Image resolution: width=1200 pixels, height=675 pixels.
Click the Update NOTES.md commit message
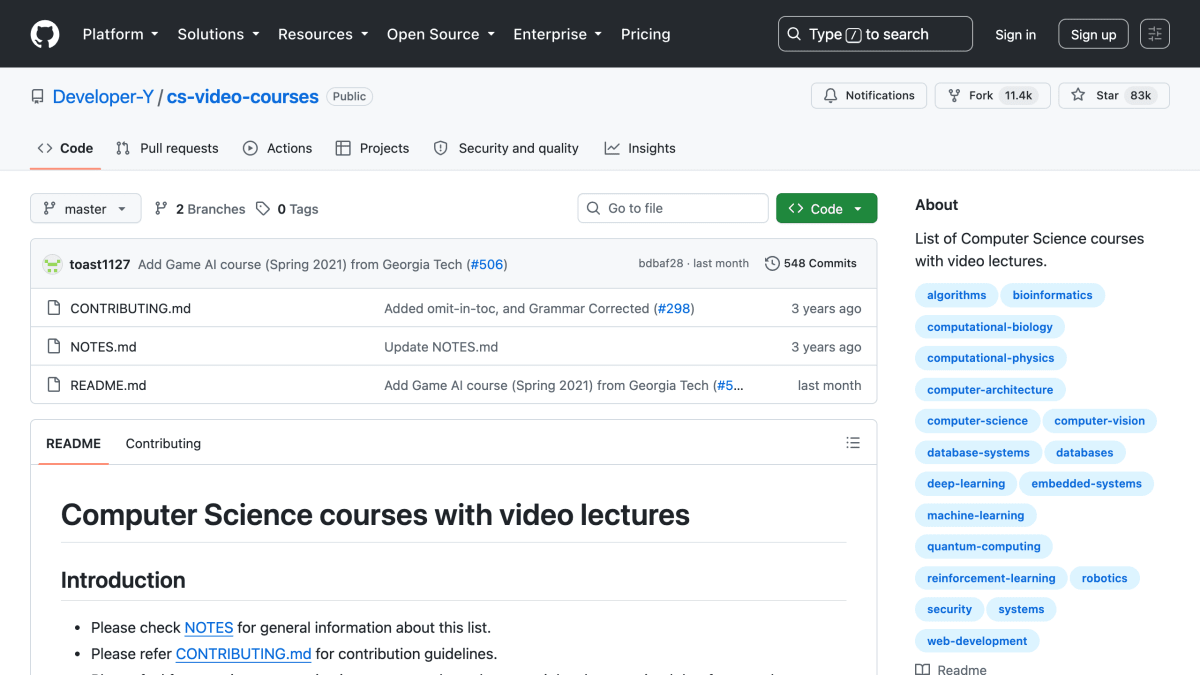[441, 347]
